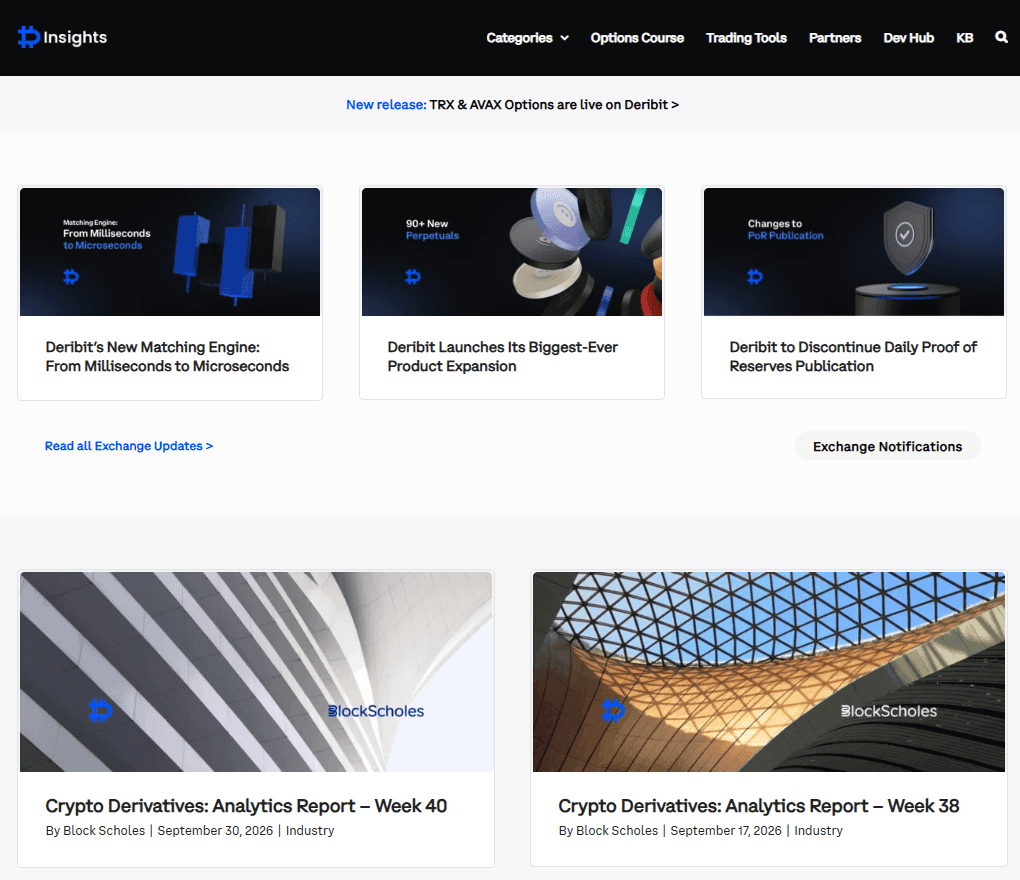
Task: Click the Deribit Insights logo
Action: pos(62,37)
